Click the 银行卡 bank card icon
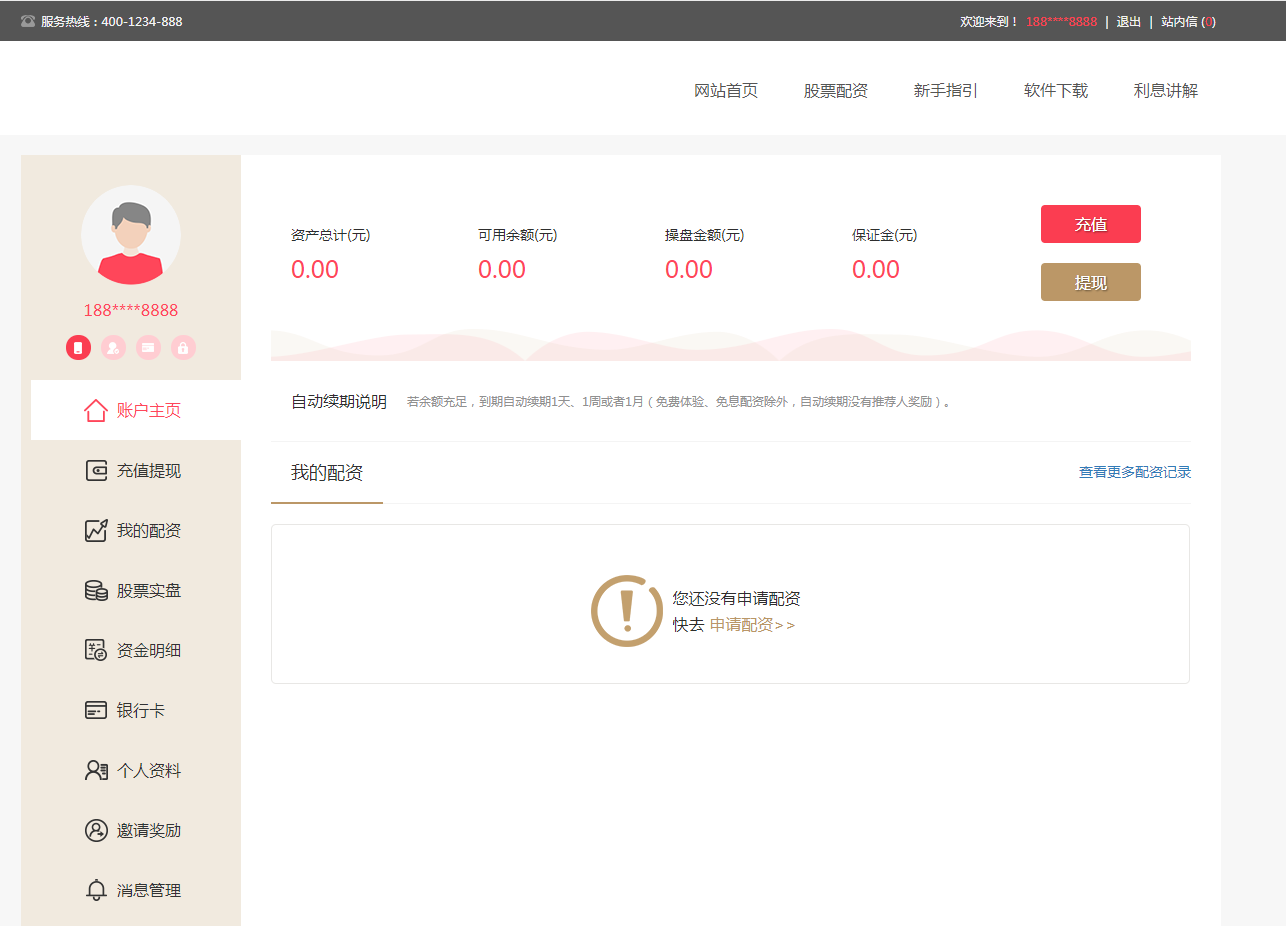The height and width of the screenshot is (926, 1286). coord(96,710)
